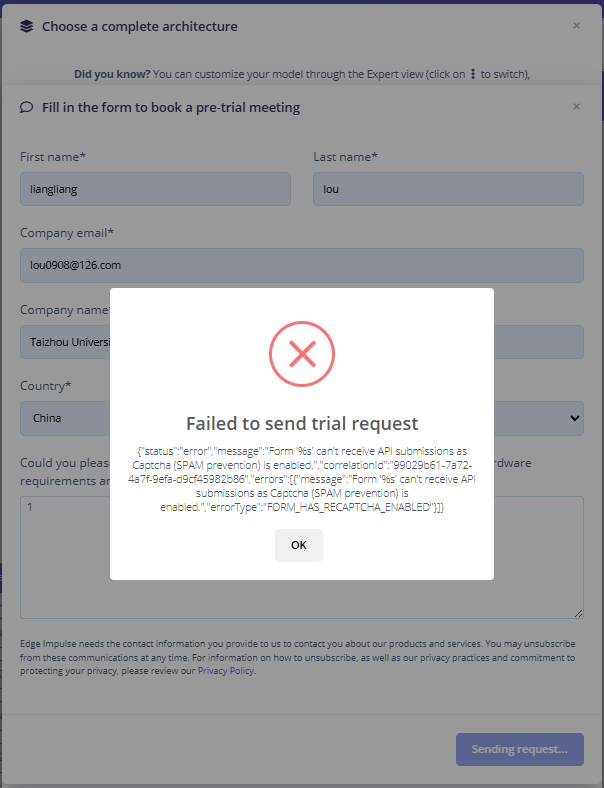604x788 pixels.
Task: Click the JSON error message text
Action: pos(302,479)
